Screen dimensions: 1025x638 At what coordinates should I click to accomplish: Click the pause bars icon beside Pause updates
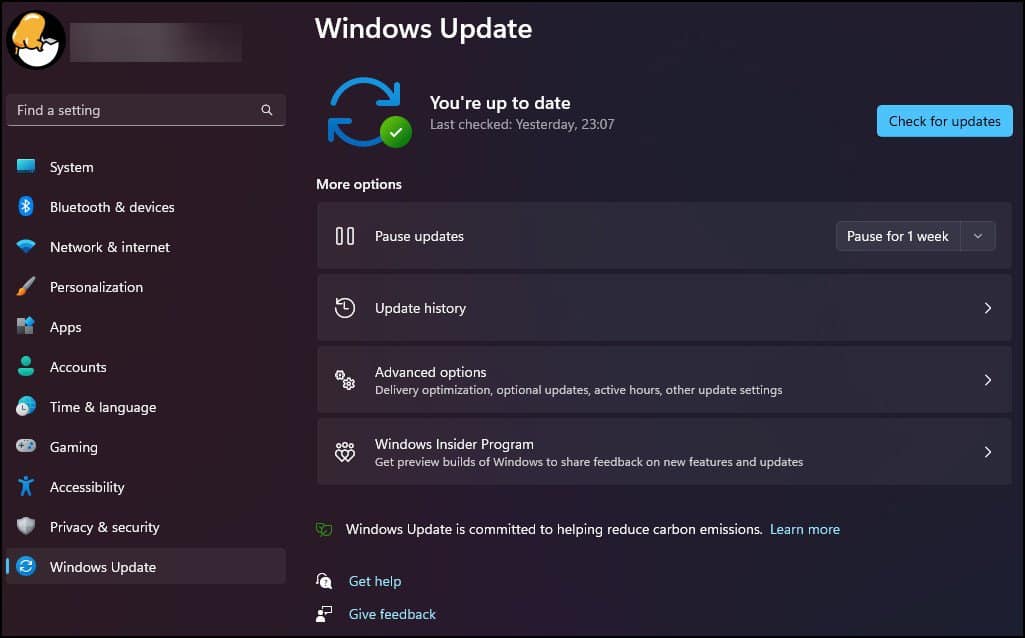(344, 236)
